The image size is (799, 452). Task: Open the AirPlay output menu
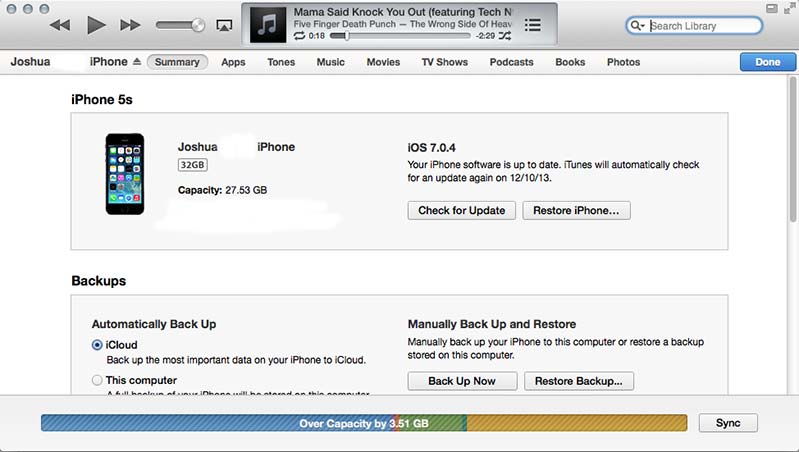tap(224, 25)
